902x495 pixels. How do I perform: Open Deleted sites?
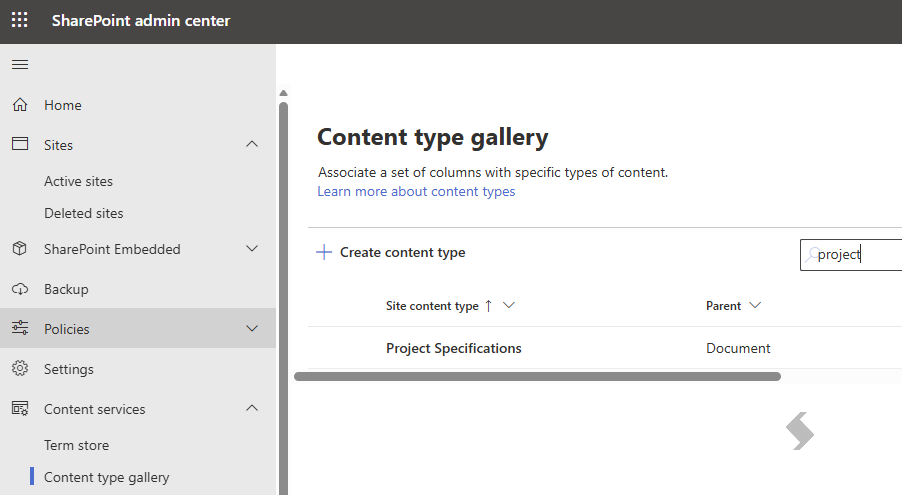coord(84,214)
